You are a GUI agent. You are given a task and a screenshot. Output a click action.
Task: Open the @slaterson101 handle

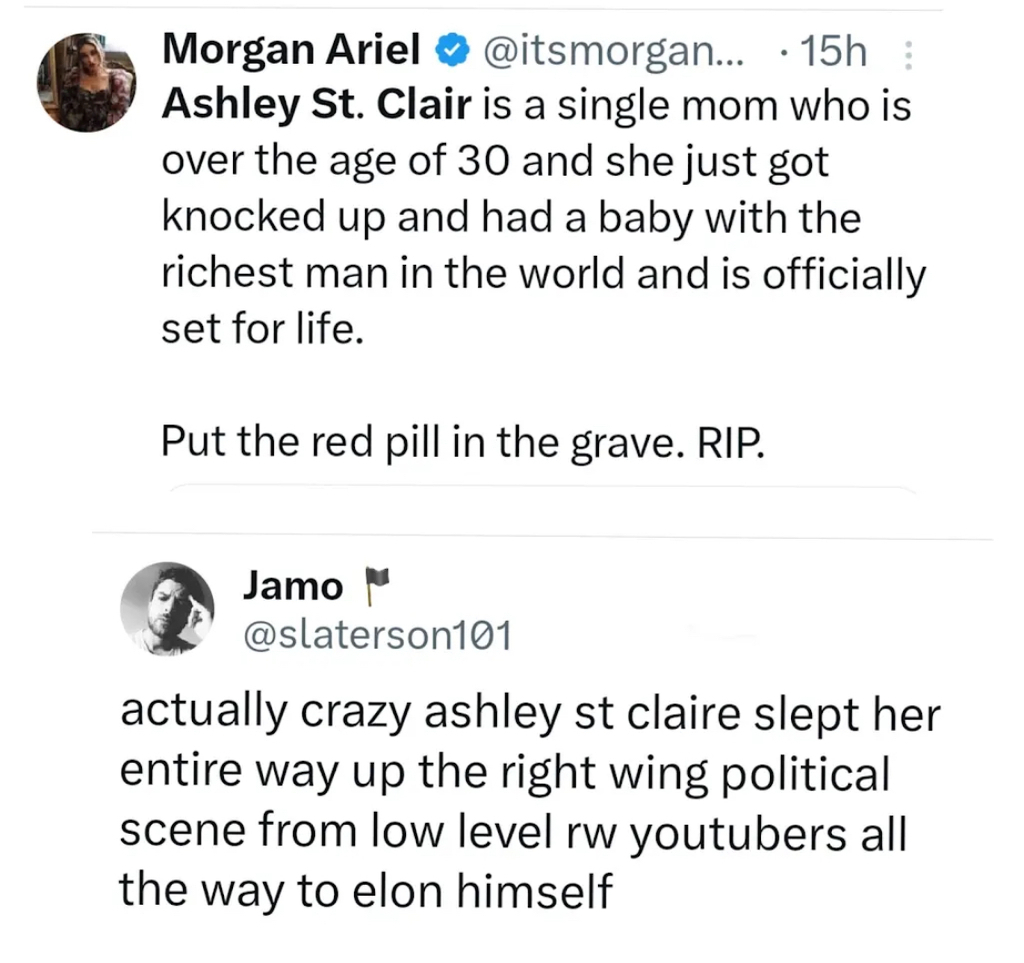378,634
